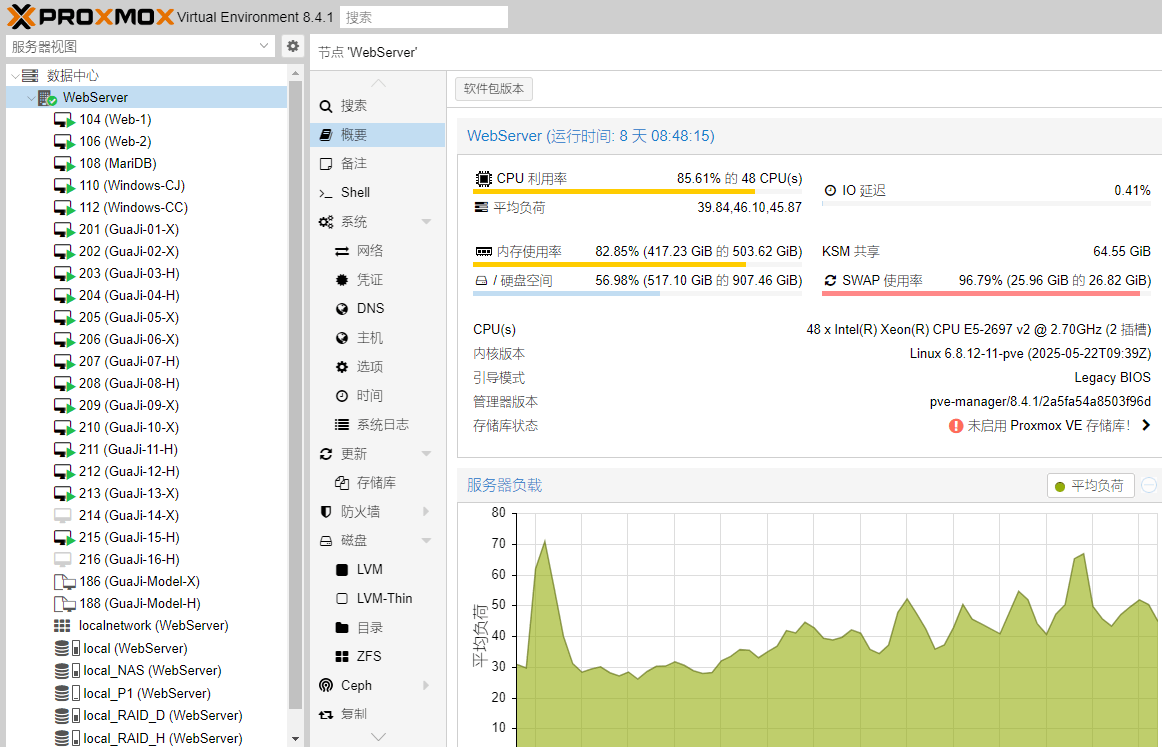The width and height of the screenshot is (1162, 747).
Task: Open the 服务器视图 view dropdown
Action: coord(264,46)
